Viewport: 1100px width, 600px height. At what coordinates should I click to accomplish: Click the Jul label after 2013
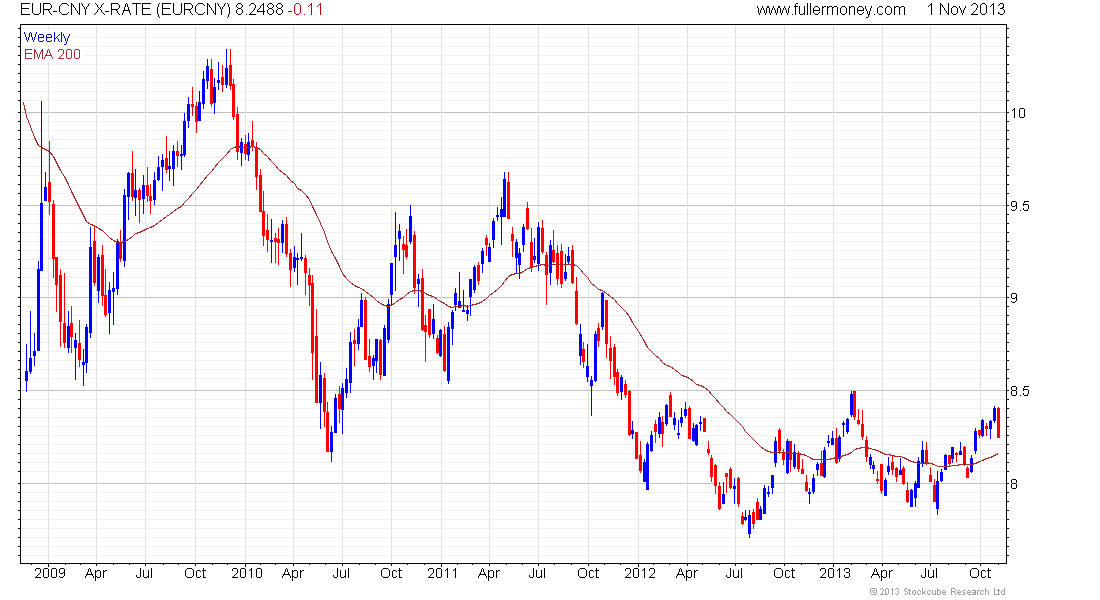click(x=930, y=573)
